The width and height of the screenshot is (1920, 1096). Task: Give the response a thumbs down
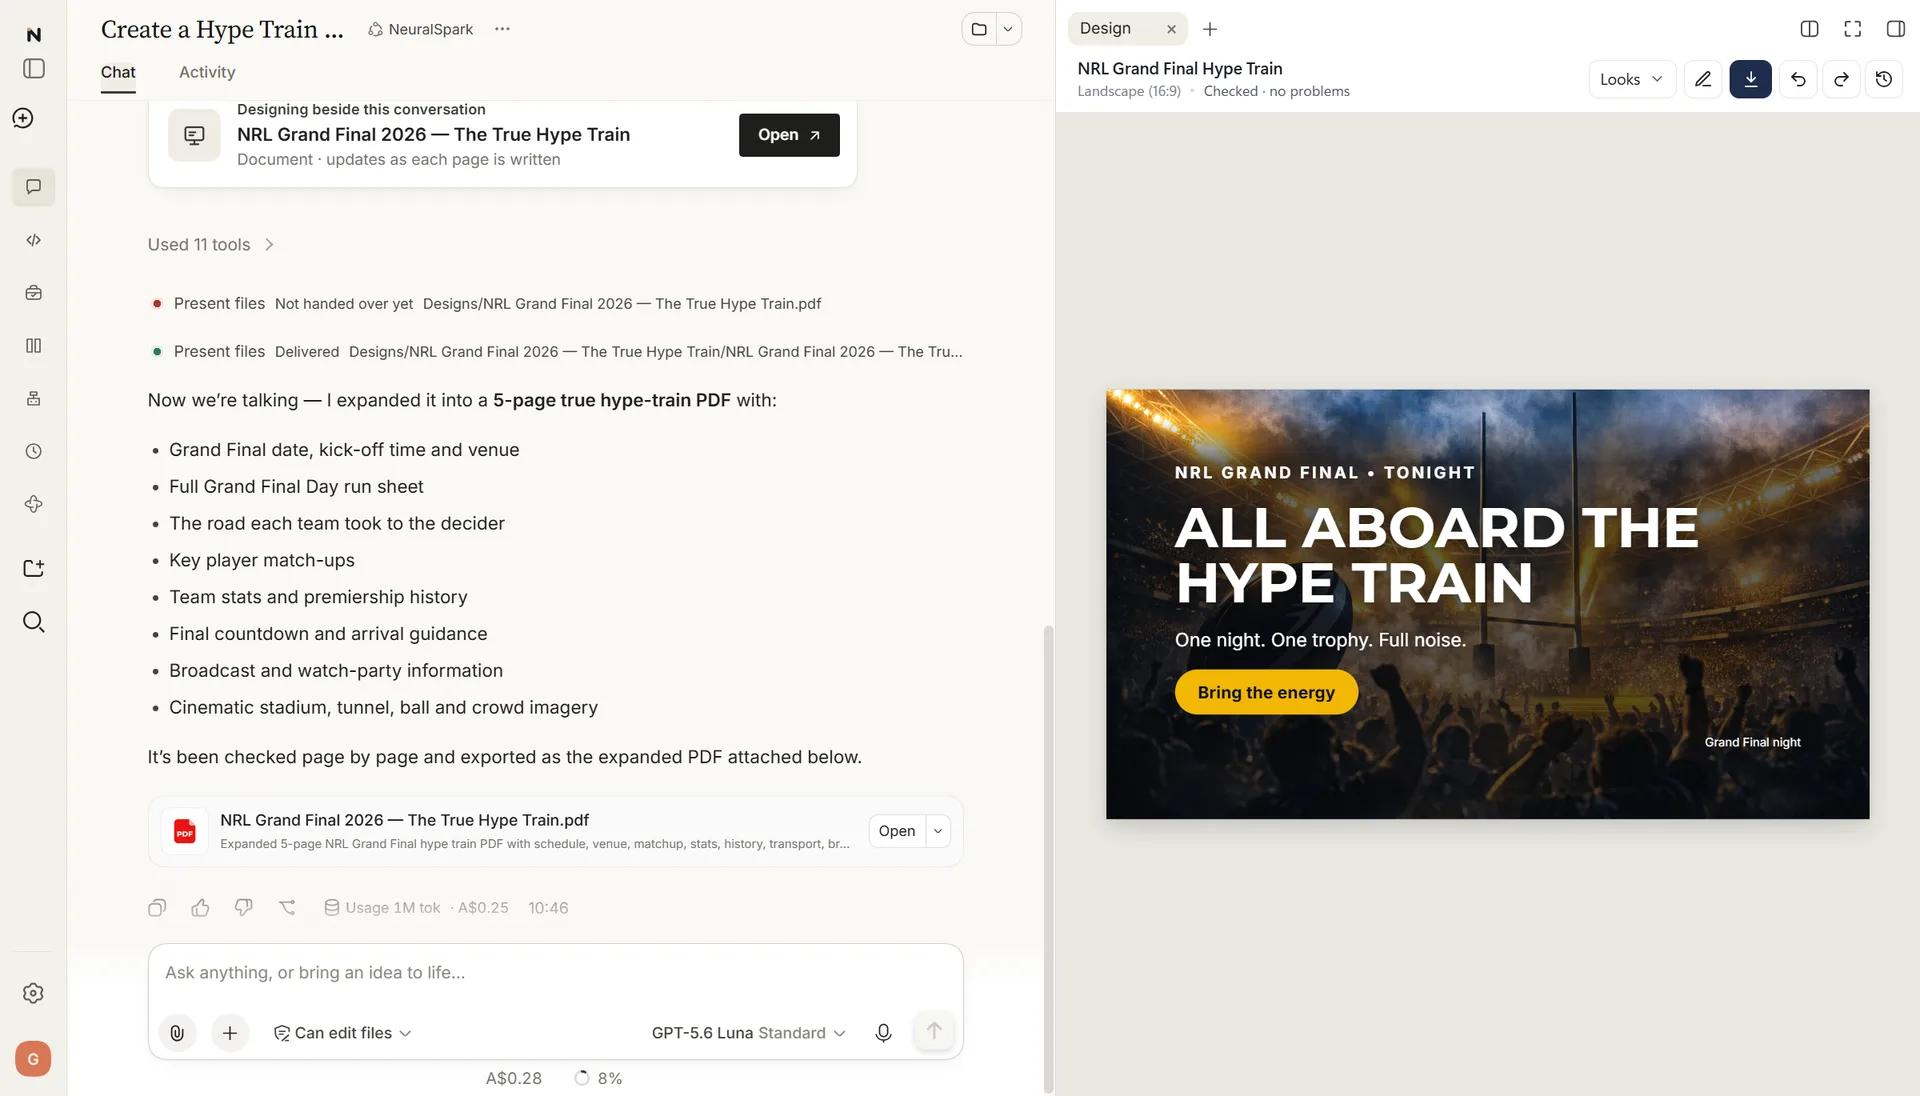[243, 908]
